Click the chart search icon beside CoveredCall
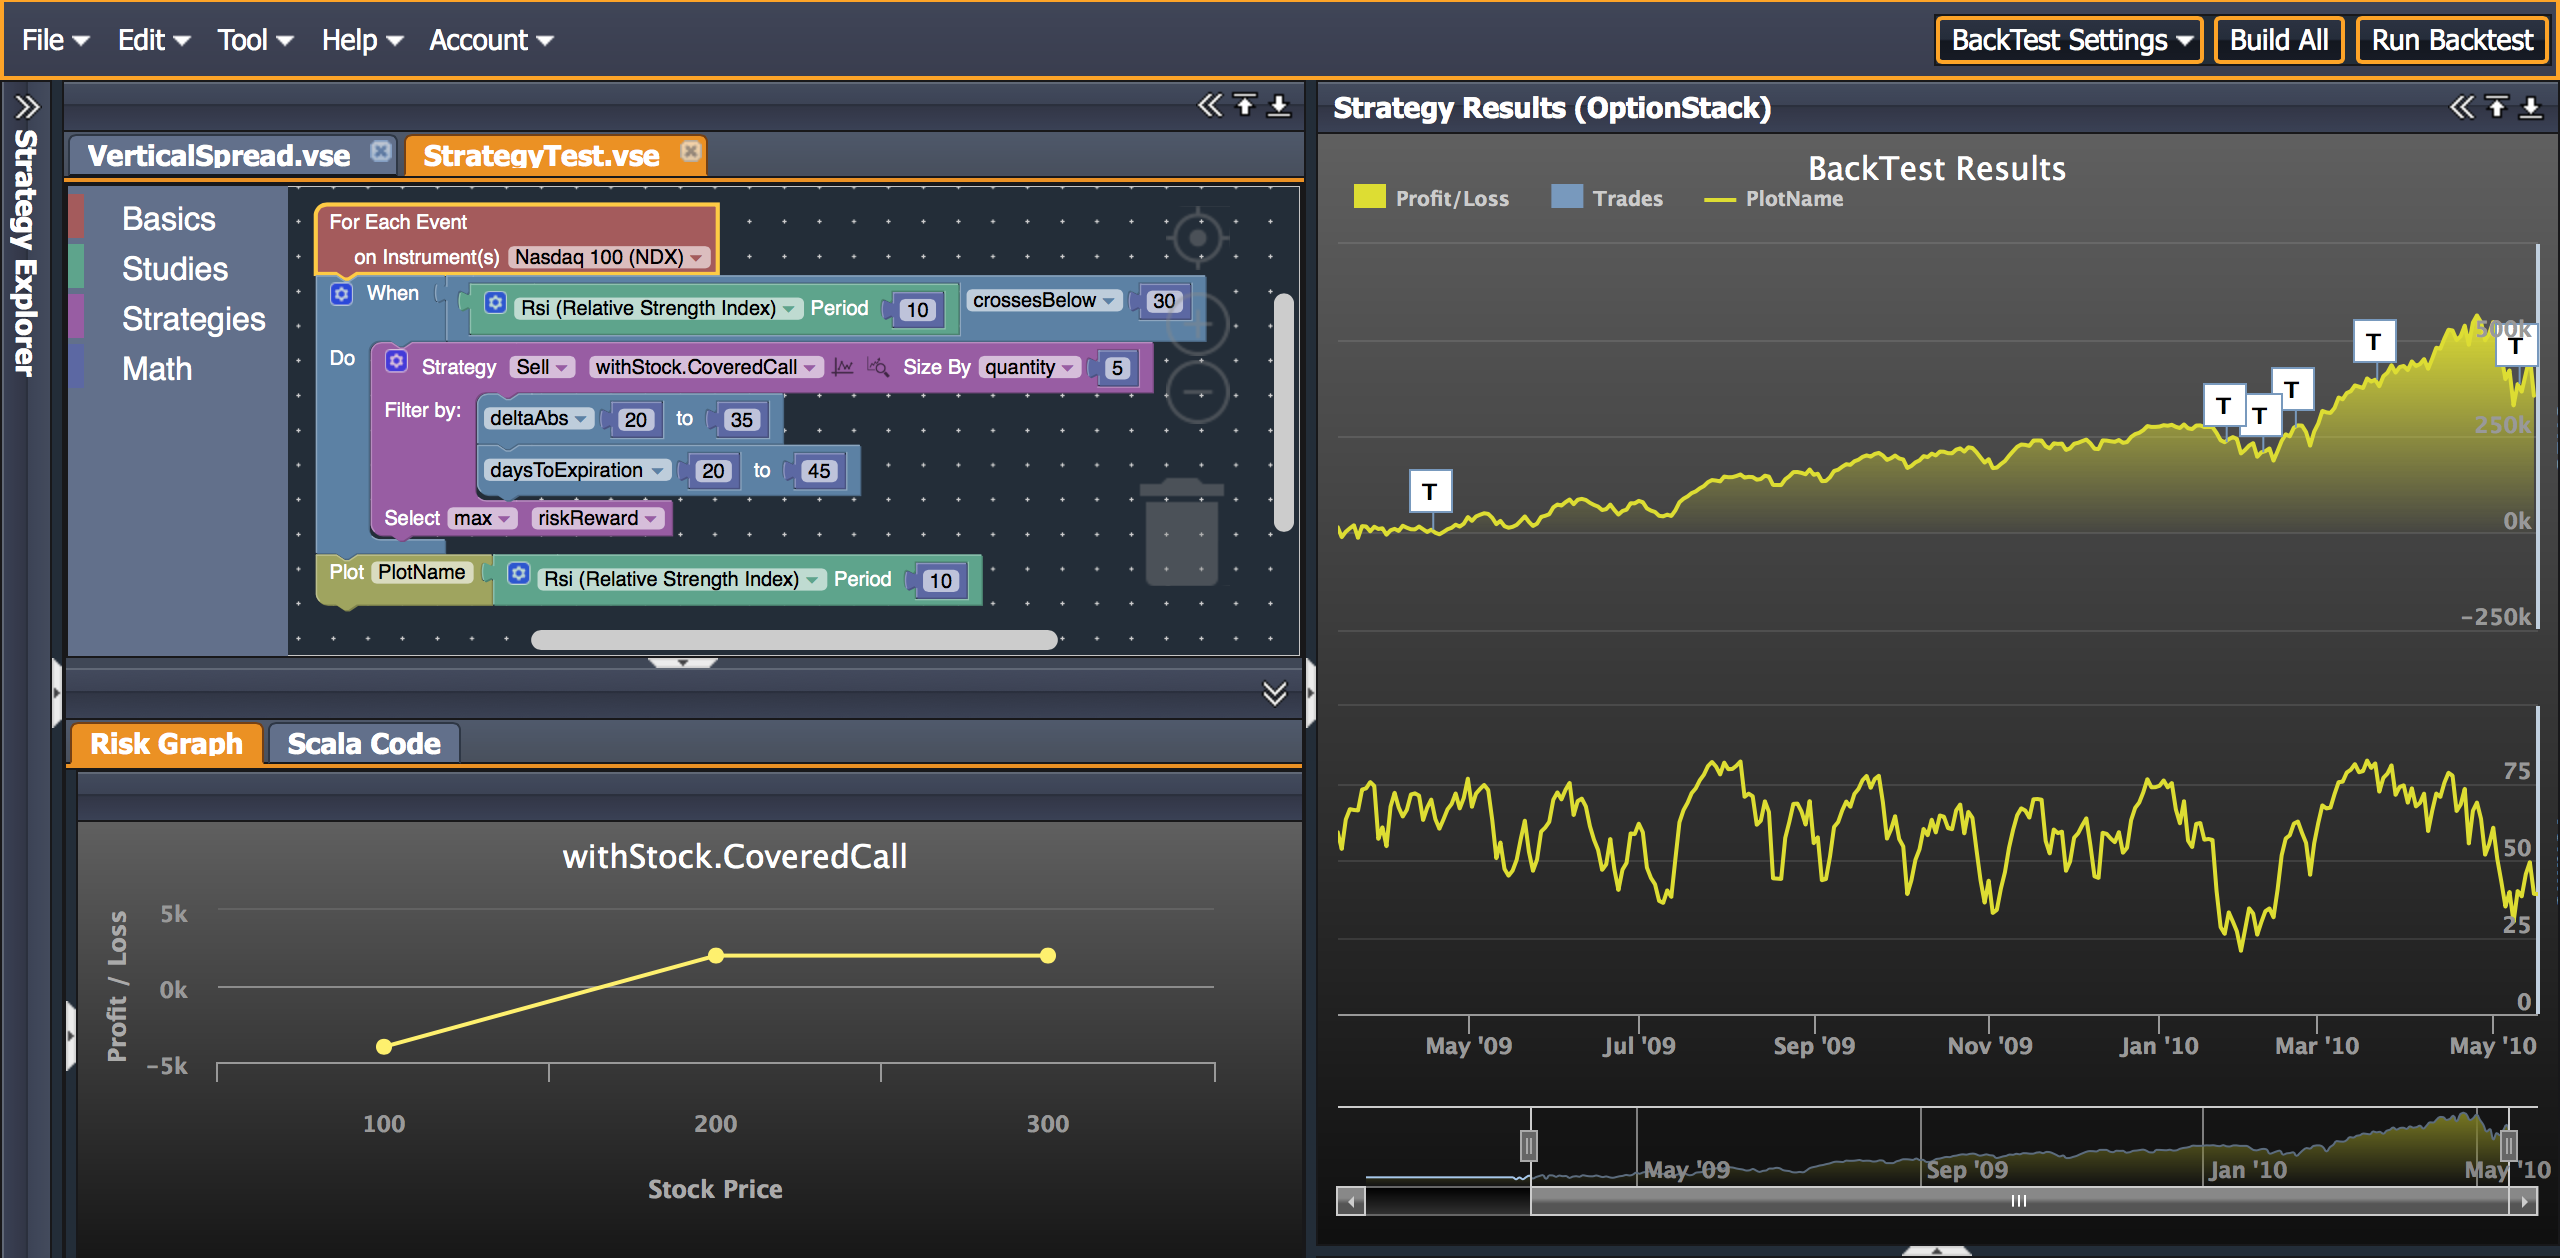 pos(877,367)
